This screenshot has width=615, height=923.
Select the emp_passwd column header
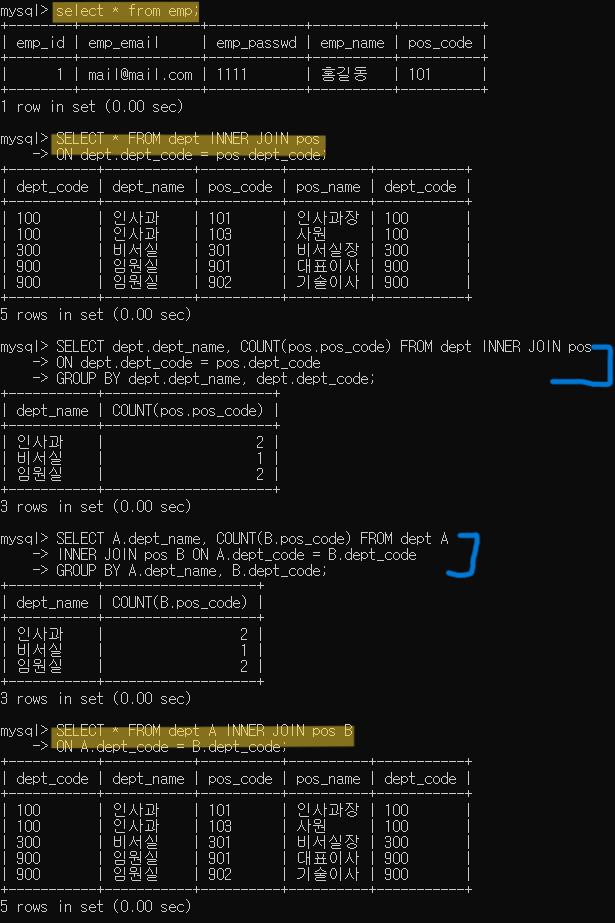pos(256,43)
